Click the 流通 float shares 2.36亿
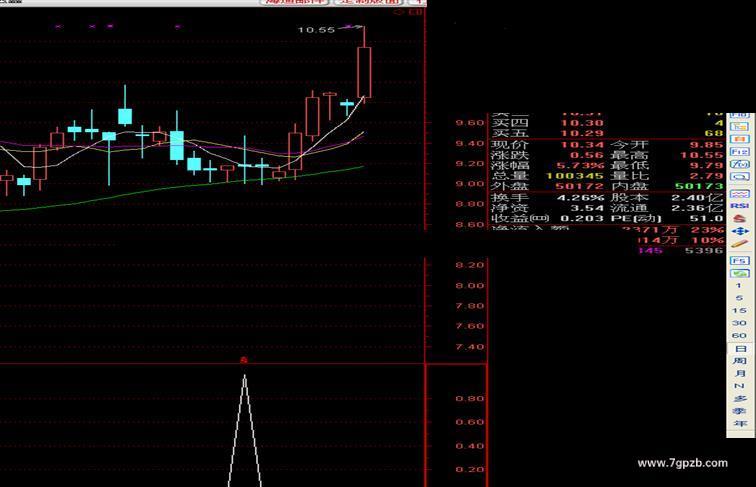Screen dimensions: 756x487 point(697,208)
